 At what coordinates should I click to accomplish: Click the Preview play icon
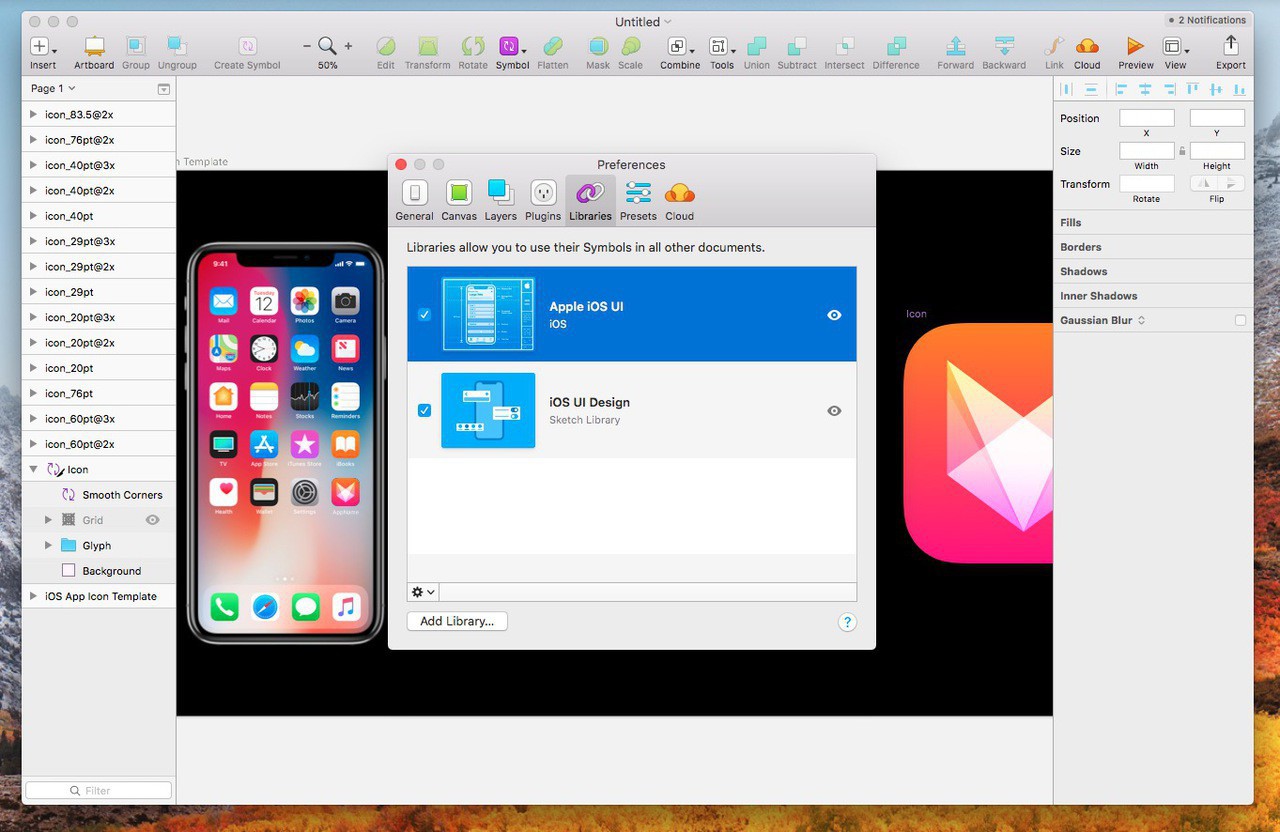point(1135,47)
